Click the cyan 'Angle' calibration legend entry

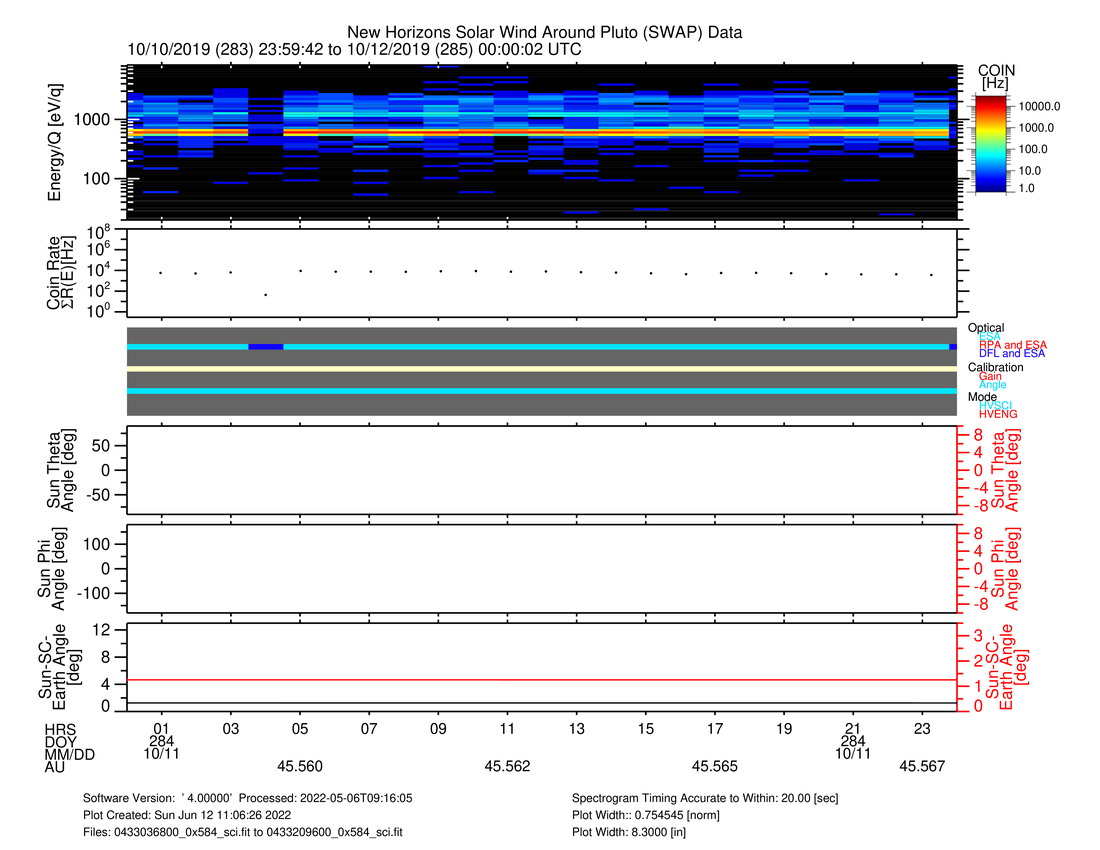coord(992,385)
